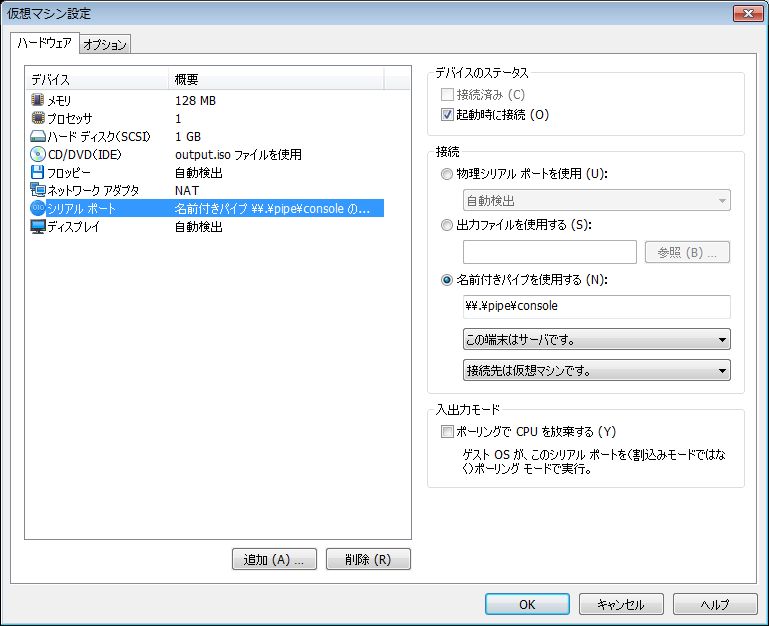769x626 pixels.
Task: Click the 追加 (A) button
Action: (x=274, y=559)
